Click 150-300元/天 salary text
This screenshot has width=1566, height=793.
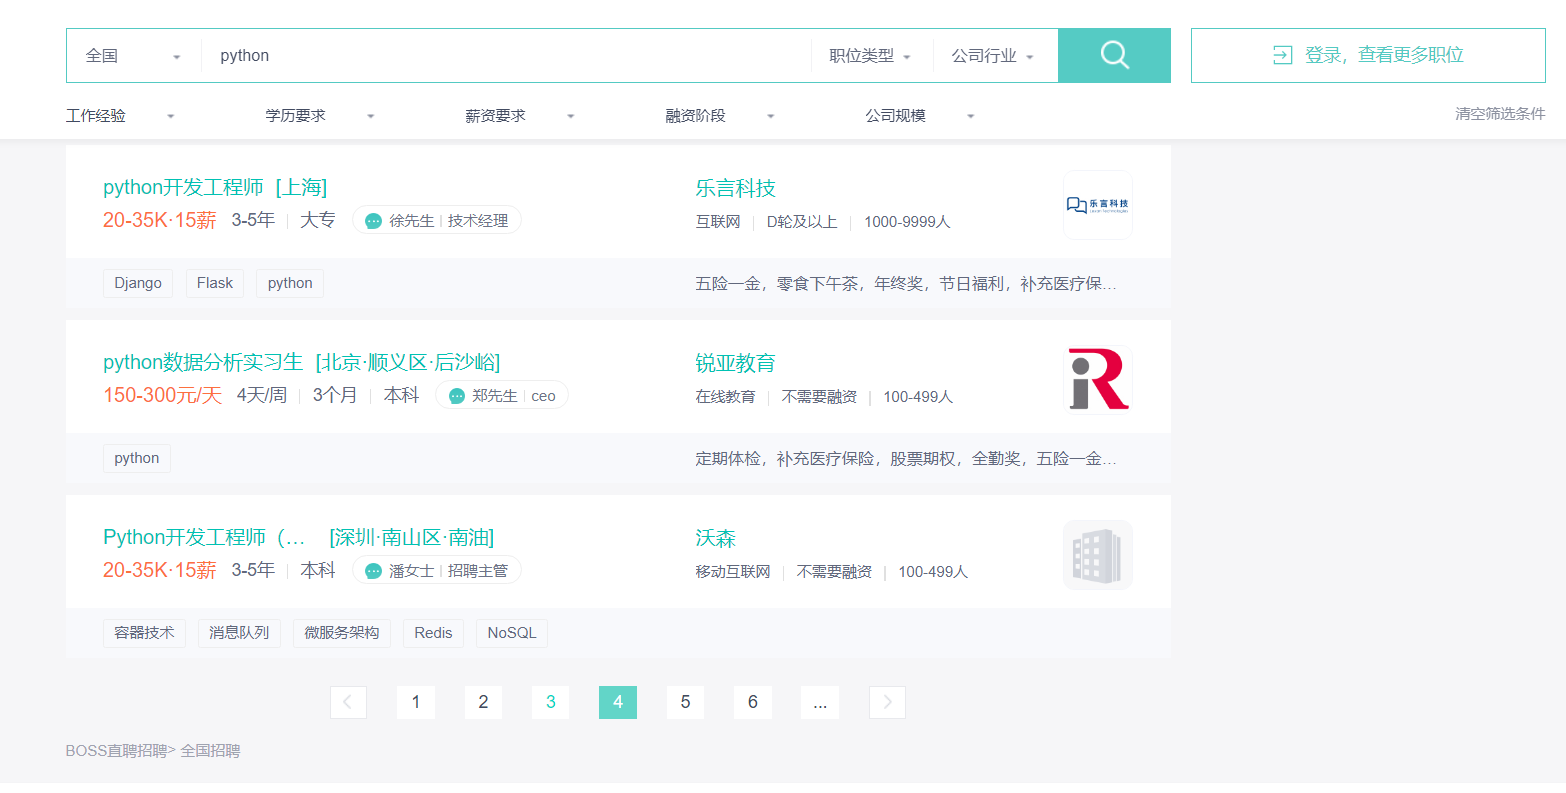[x=163, y=395]
